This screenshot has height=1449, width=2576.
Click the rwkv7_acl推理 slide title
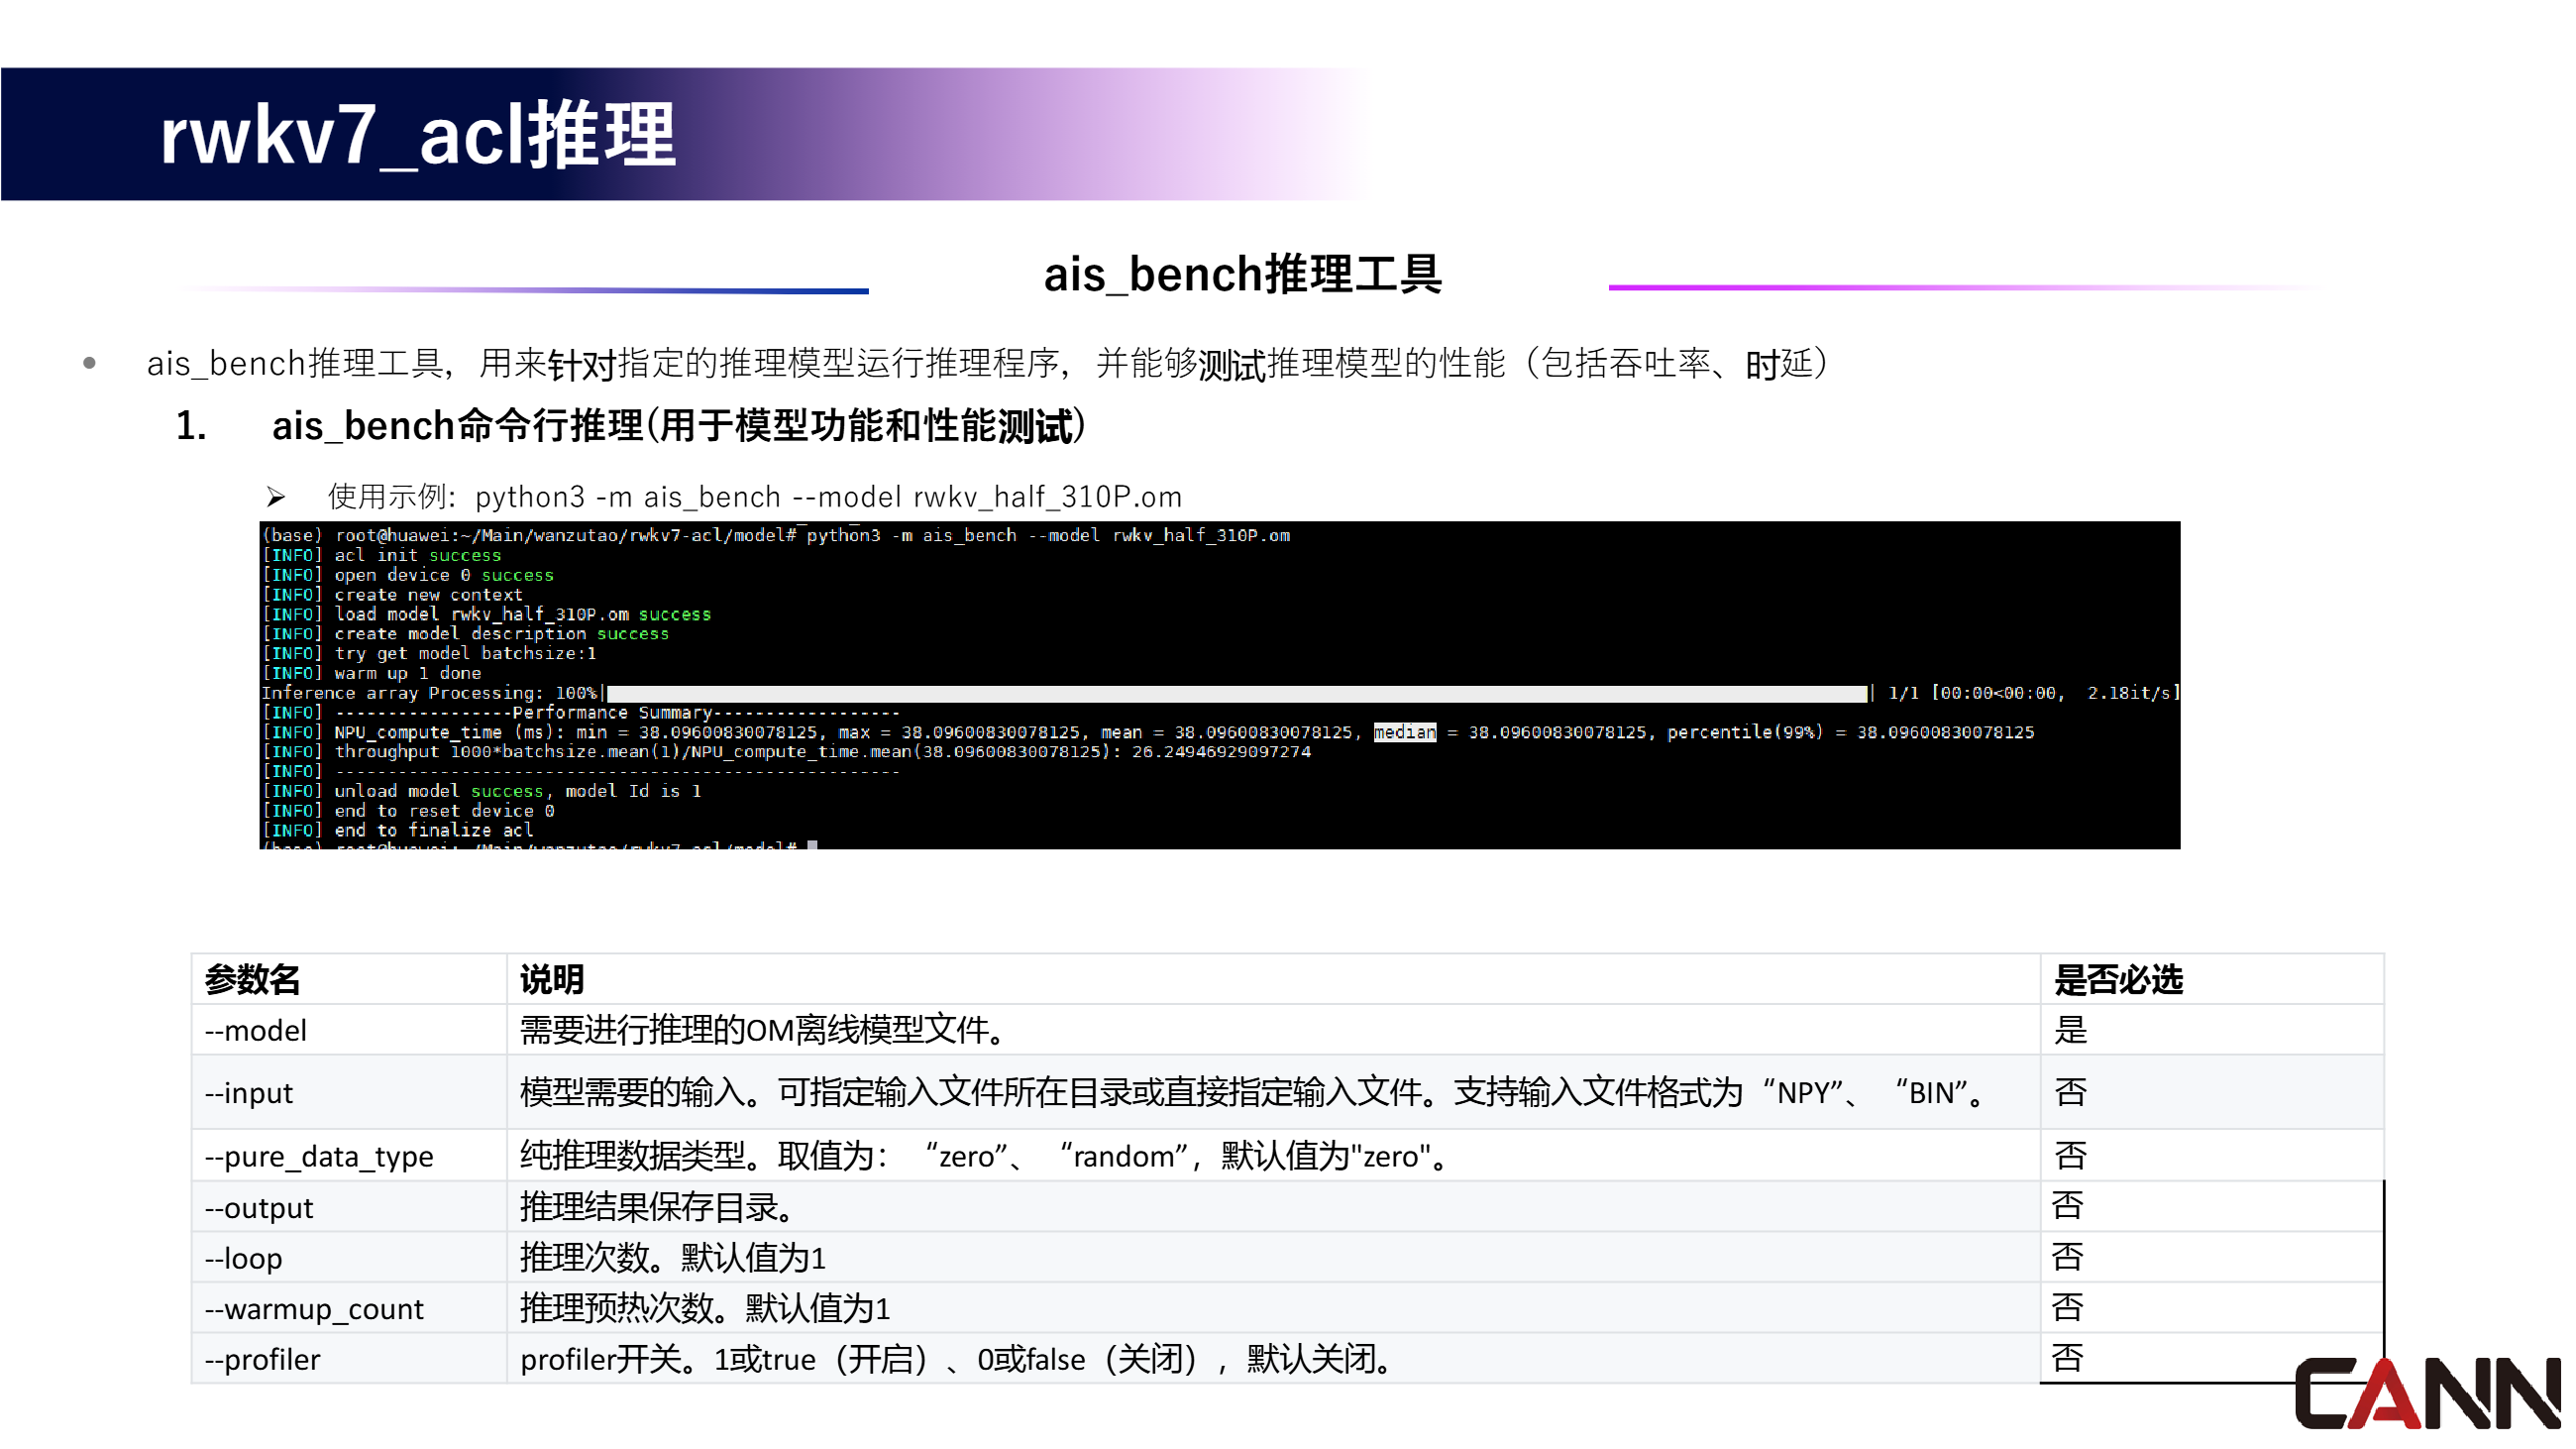418,135
